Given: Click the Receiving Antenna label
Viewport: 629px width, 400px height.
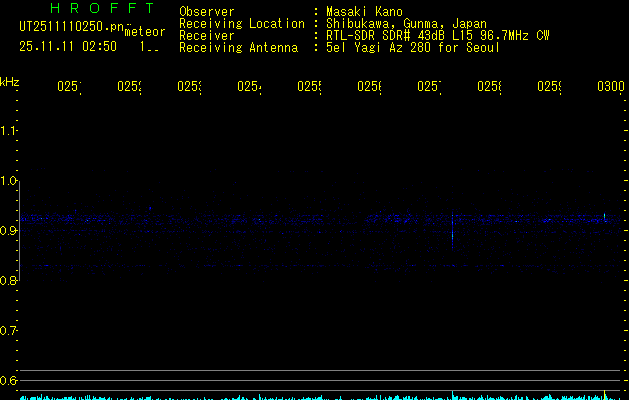Looking at the screenshot, I should 238,48.
